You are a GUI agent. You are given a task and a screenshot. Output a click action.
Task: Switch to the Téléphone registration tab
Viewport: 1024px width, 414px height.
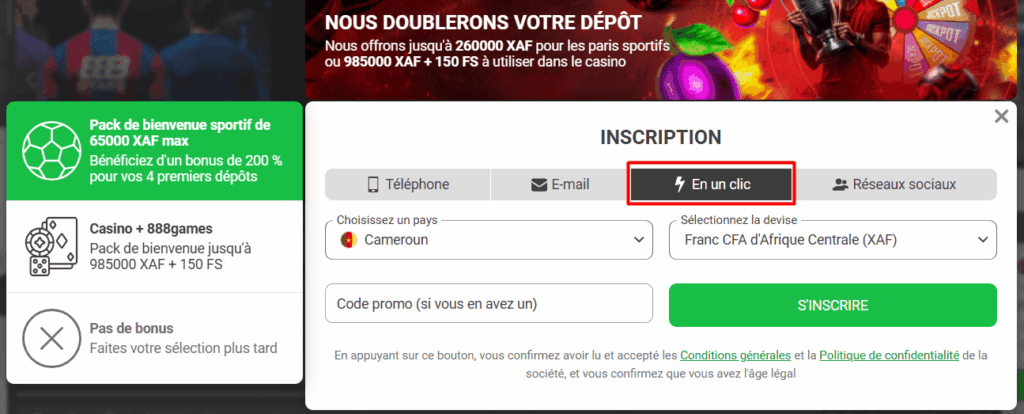(407, 184)
